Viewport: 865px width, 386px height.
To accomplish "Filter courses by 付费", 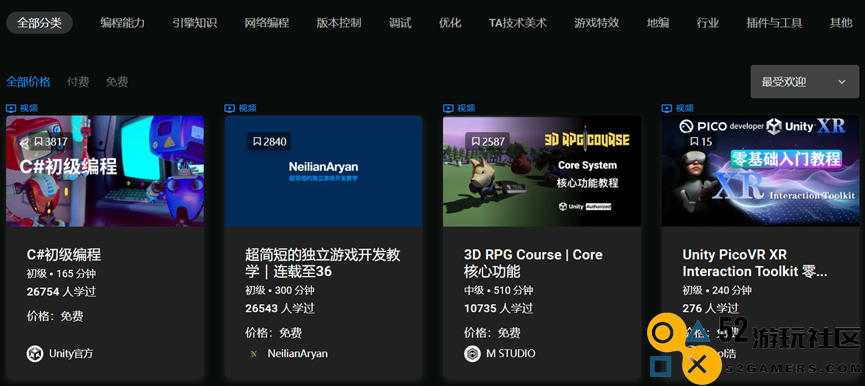I will coord(78,82).
